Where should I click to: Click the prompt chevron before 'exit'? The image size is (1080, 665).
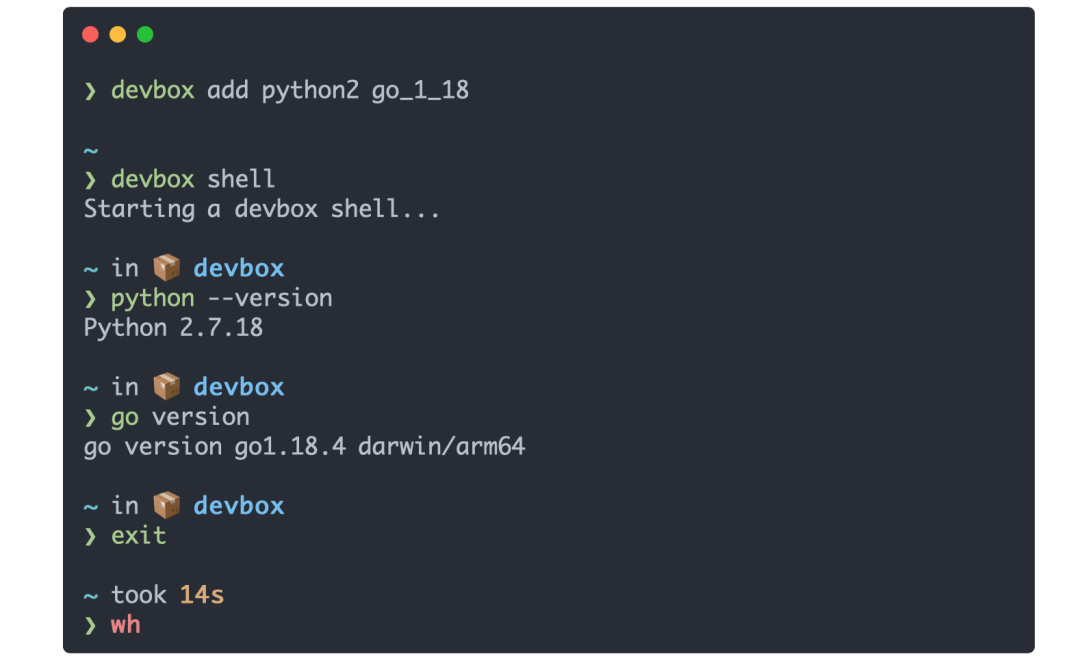pos(91,536)
